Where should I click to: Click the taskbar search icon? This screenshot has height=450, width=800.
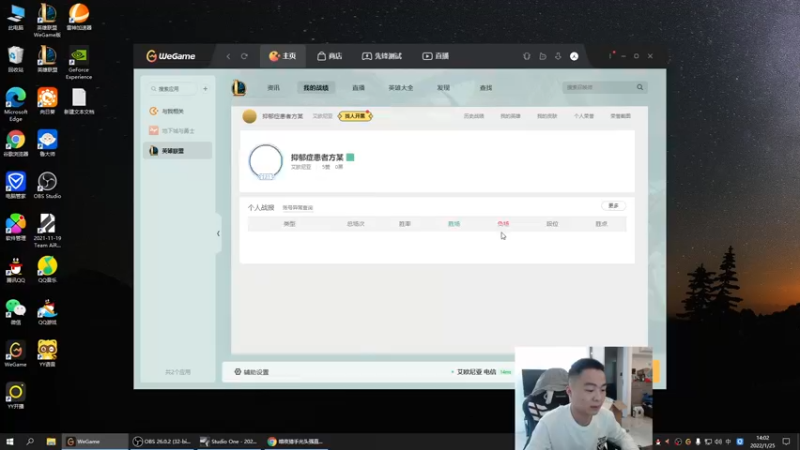(x=30, y=441)
